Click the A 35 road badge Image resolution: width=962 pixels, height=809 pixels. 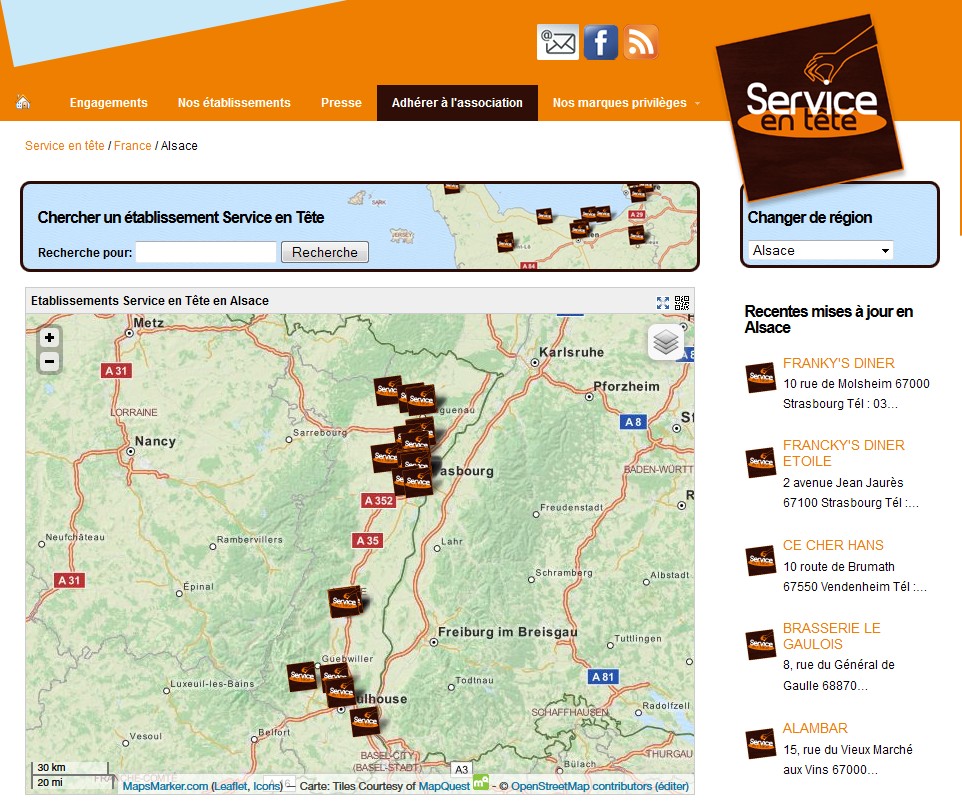tap(368, 540)
